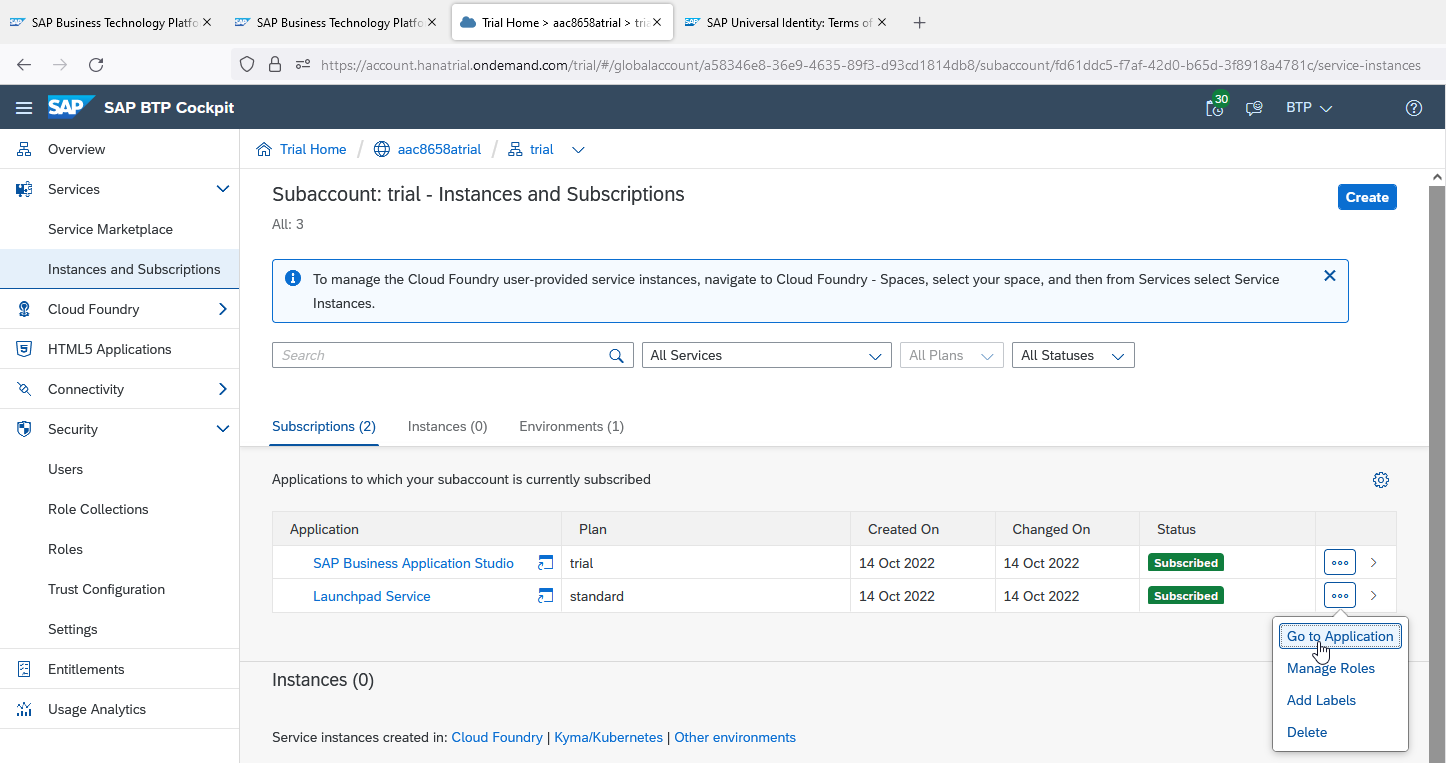Open the notifications bell in the cockpit header
1446x763 pixels.
1214,107
